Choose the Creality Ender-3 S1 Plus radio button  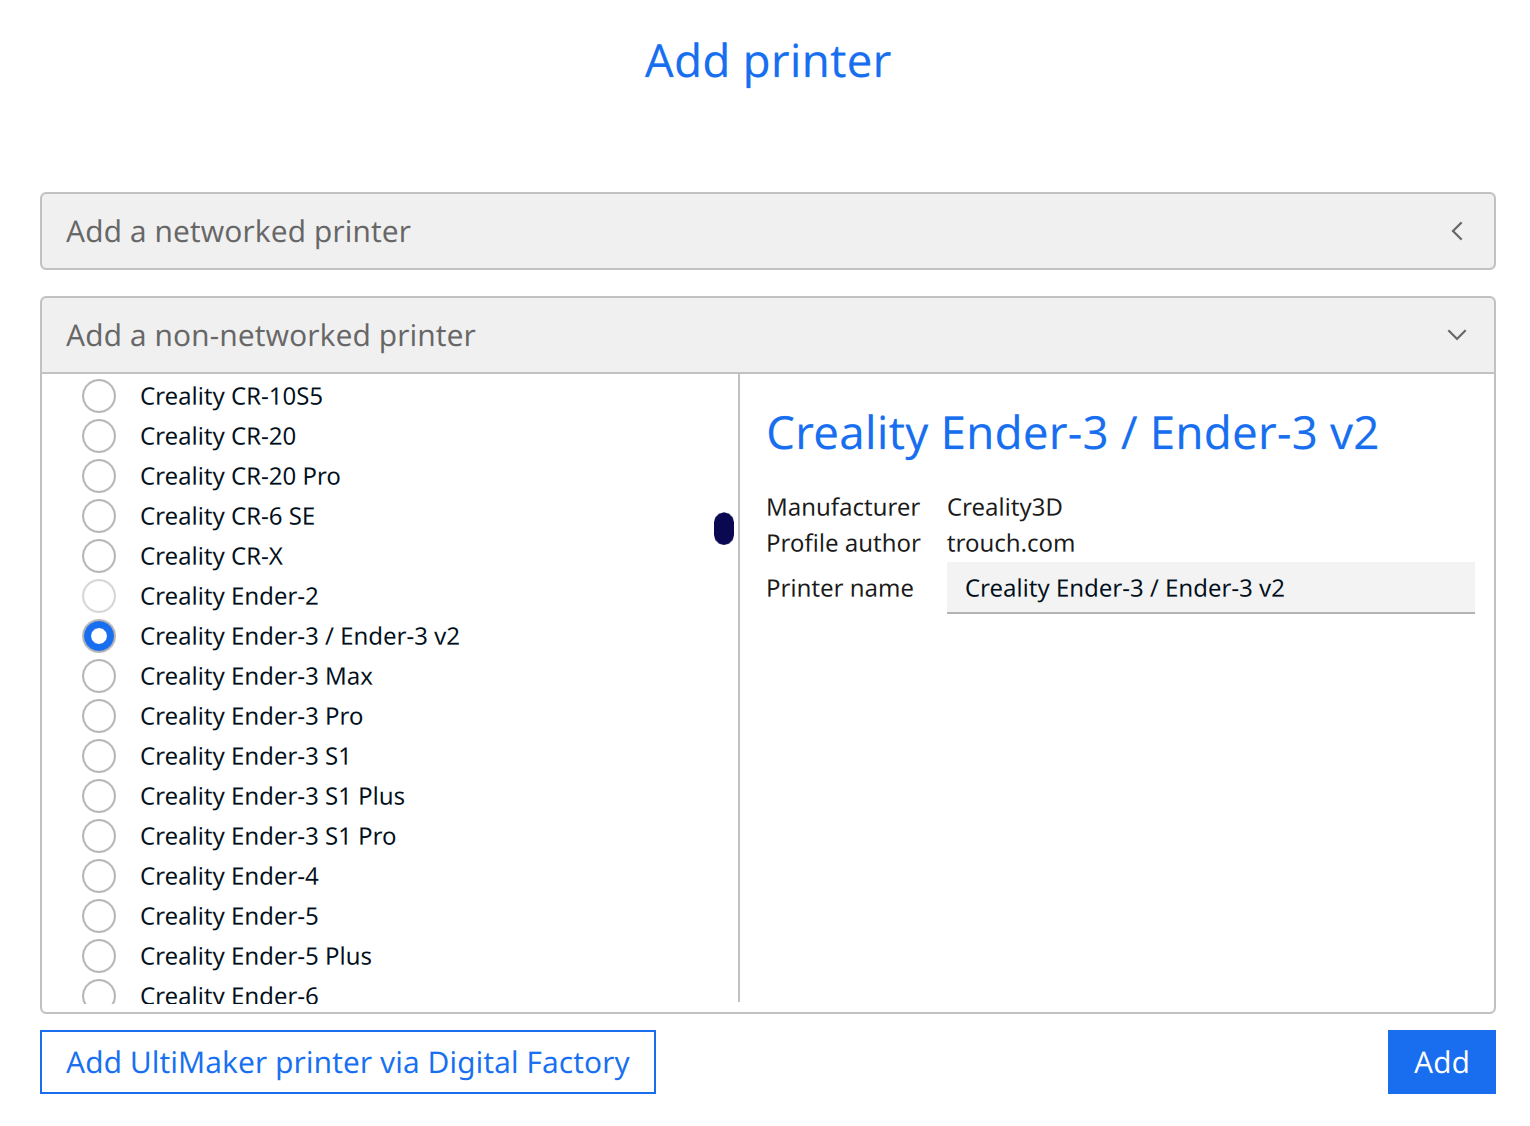tap(99, 796)
